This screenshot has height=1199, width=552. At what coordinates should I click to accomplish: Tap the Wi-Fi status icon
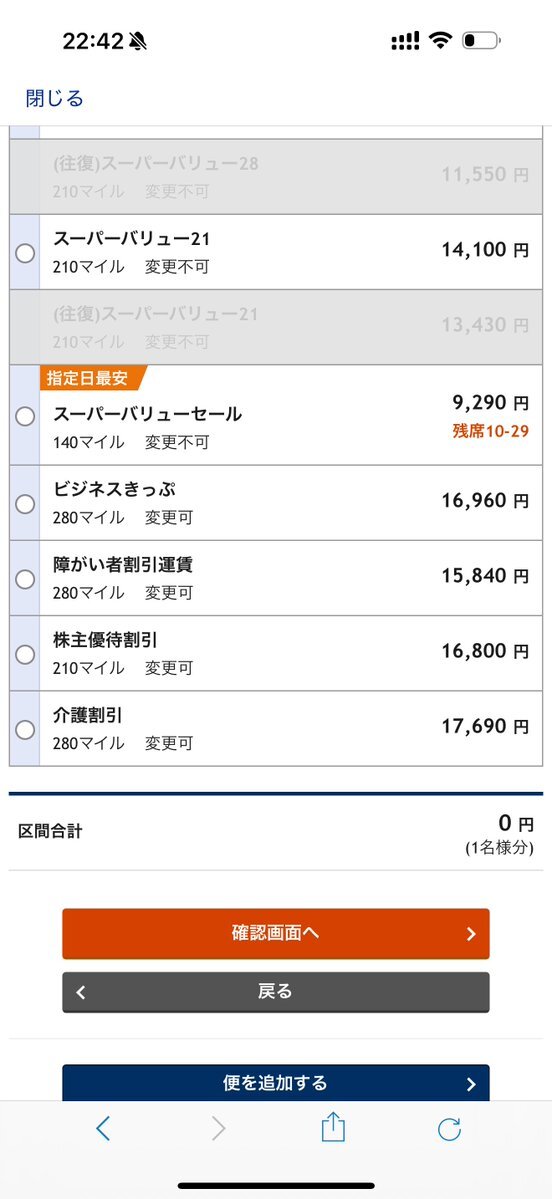click(440, 41)
